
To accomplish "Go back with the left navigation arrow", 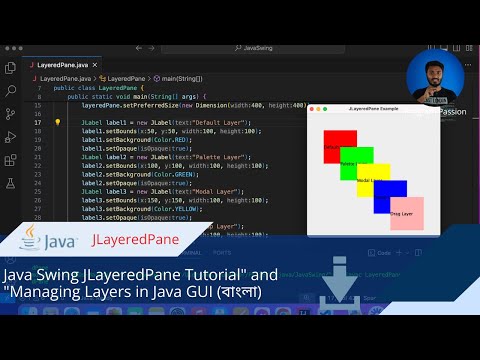I will [139, 48].
